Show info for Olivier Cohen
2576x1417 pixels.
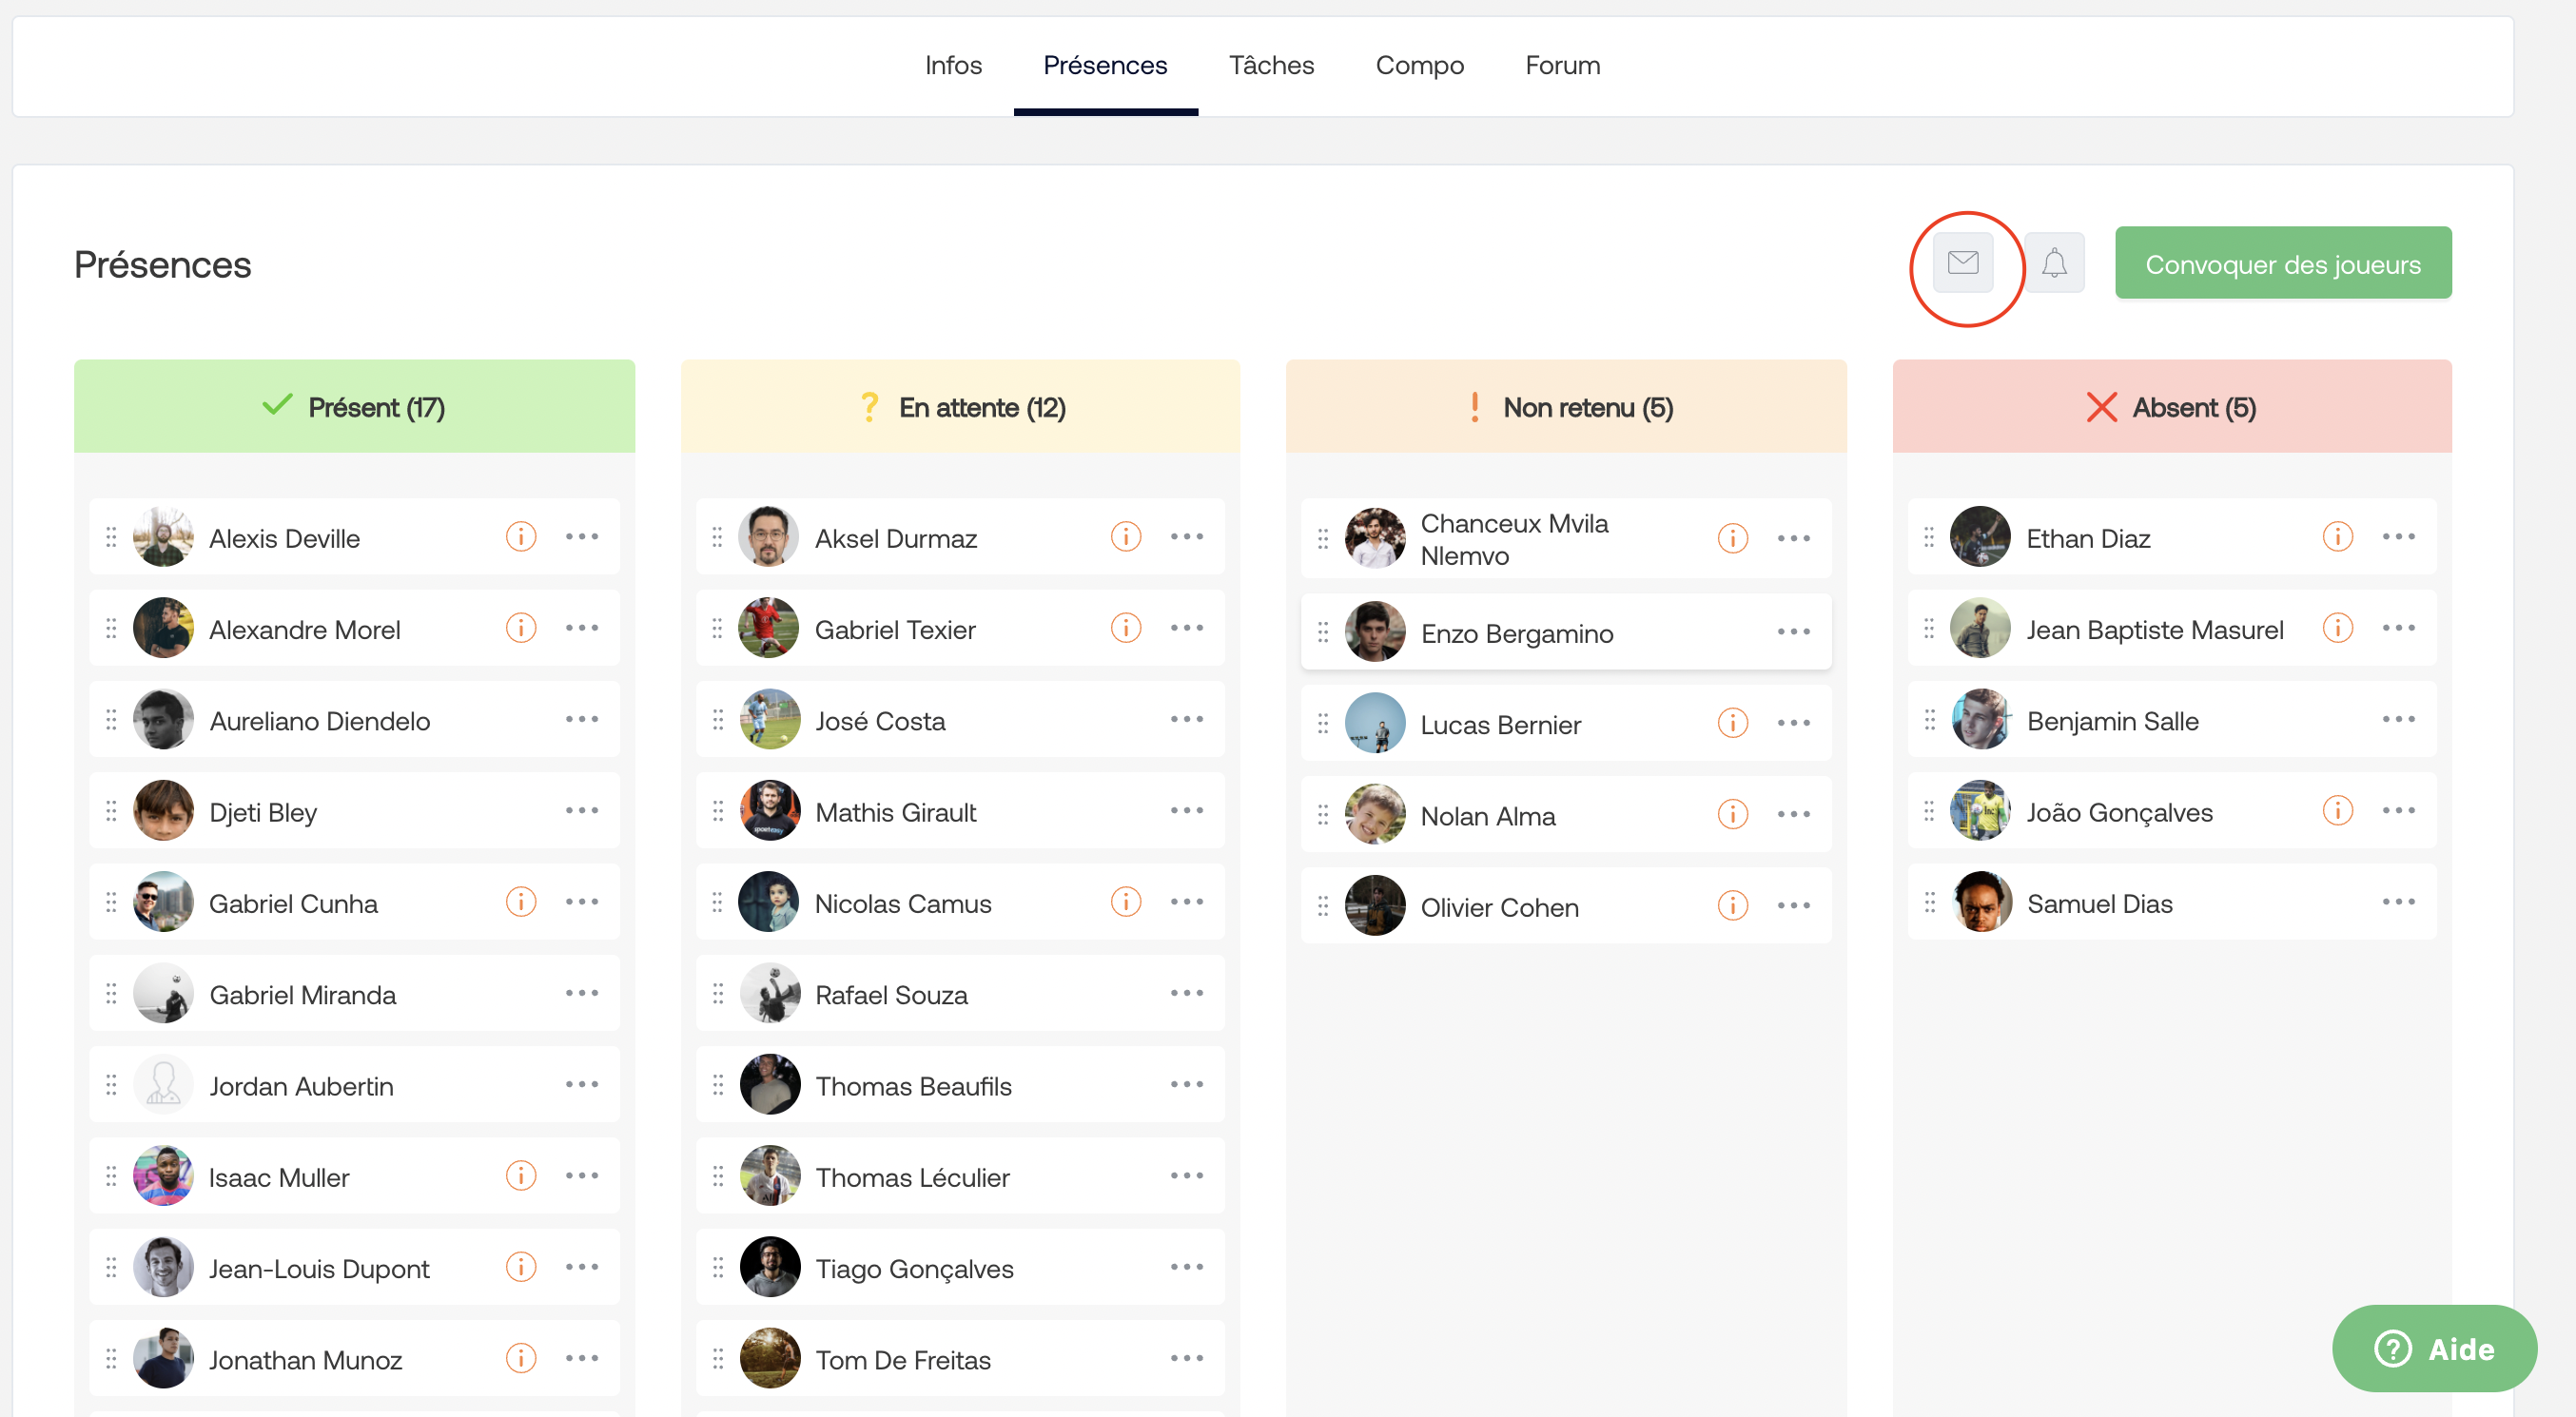[1733, 906]
